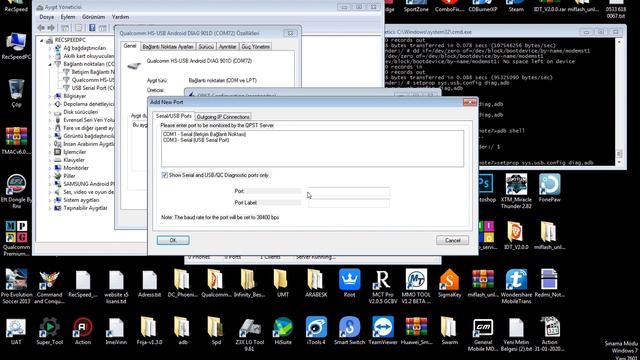Launch Super_Tool desktop icon
The image size is (640, 360).
tap(49, 330)
